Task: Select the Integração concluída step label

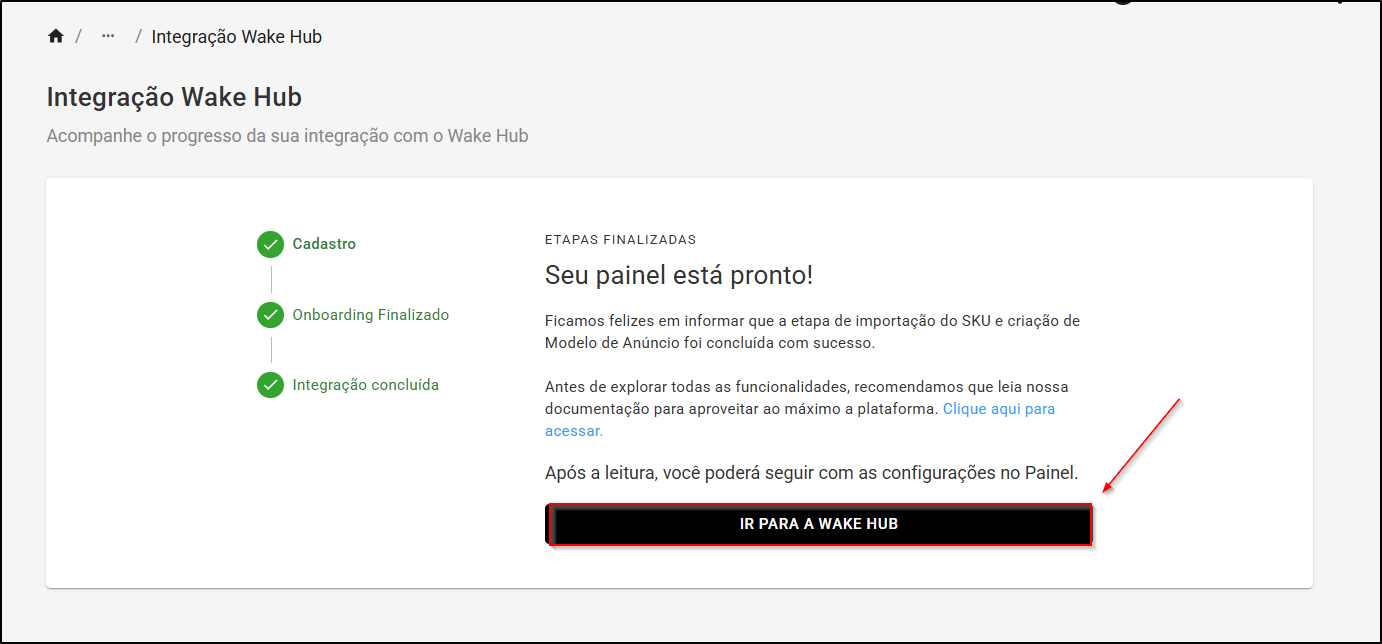Action: [366, 385]
